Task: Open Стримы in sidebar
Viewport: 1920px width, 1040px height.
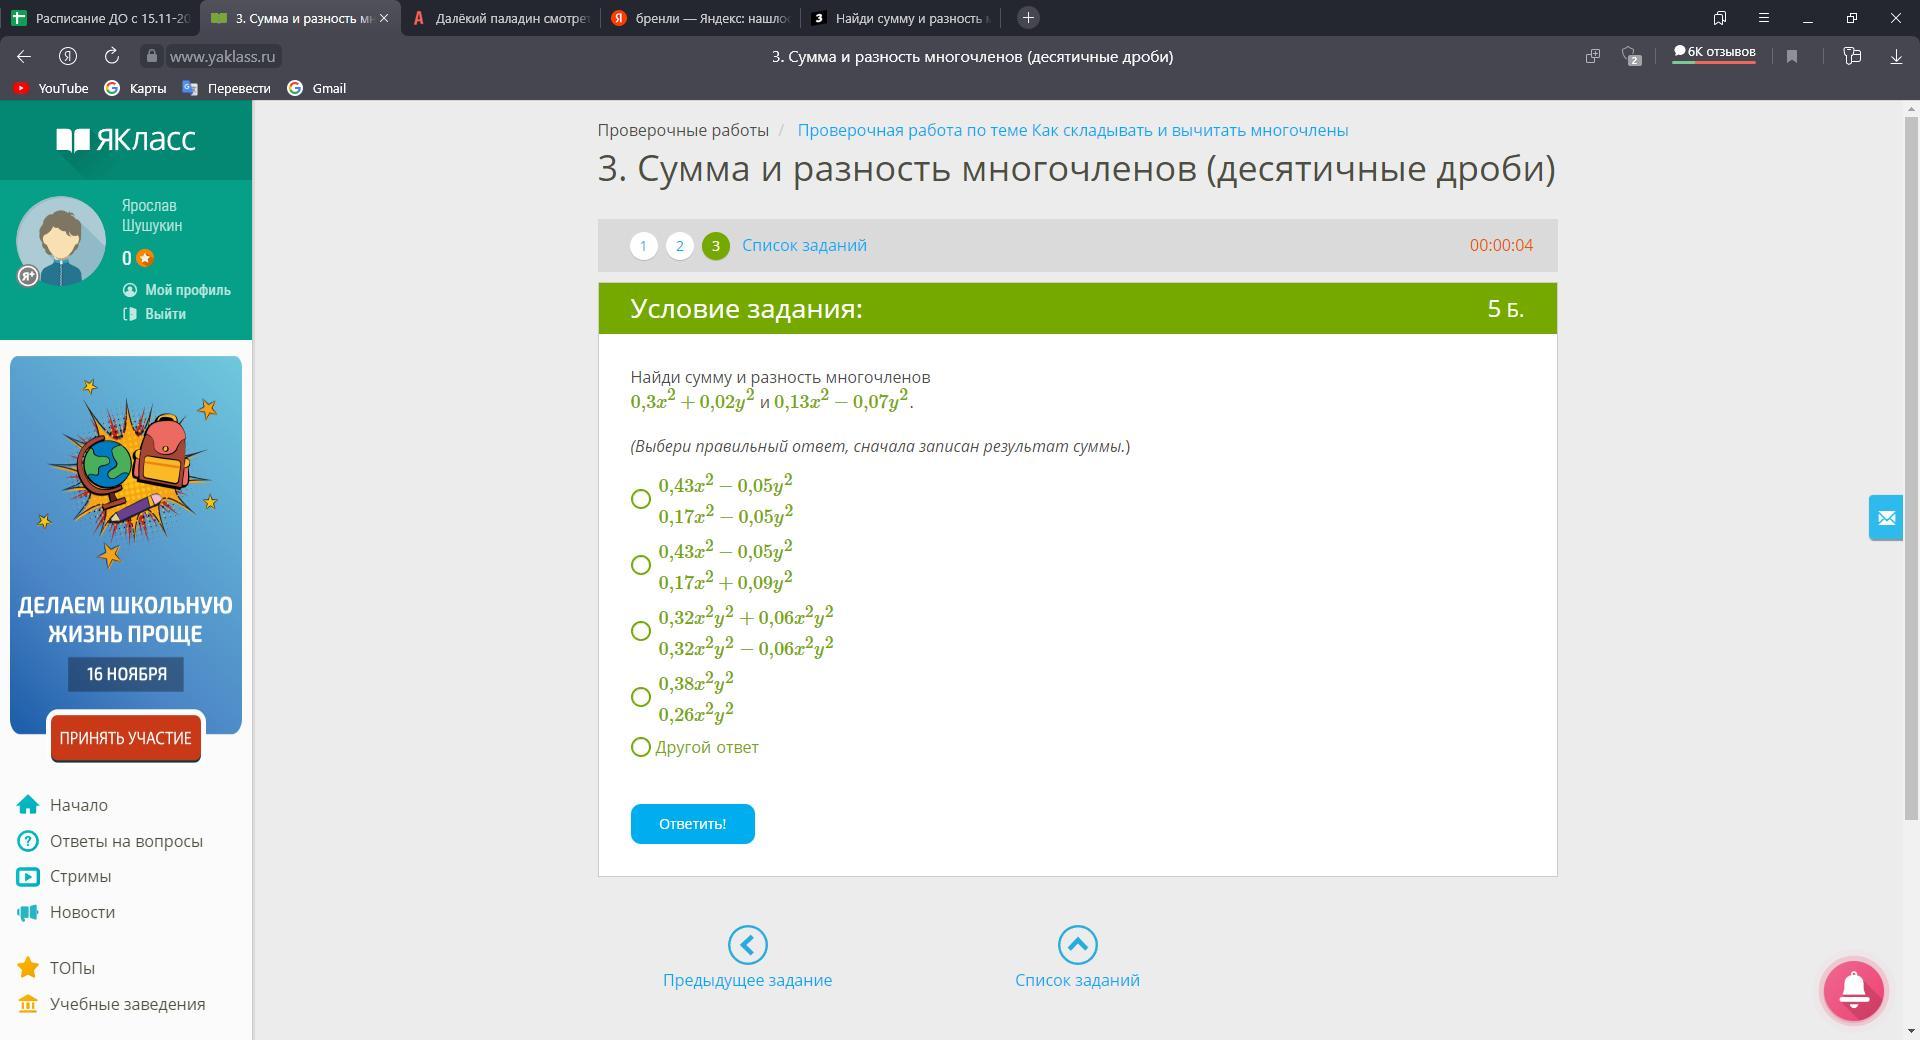Action: 64,876
